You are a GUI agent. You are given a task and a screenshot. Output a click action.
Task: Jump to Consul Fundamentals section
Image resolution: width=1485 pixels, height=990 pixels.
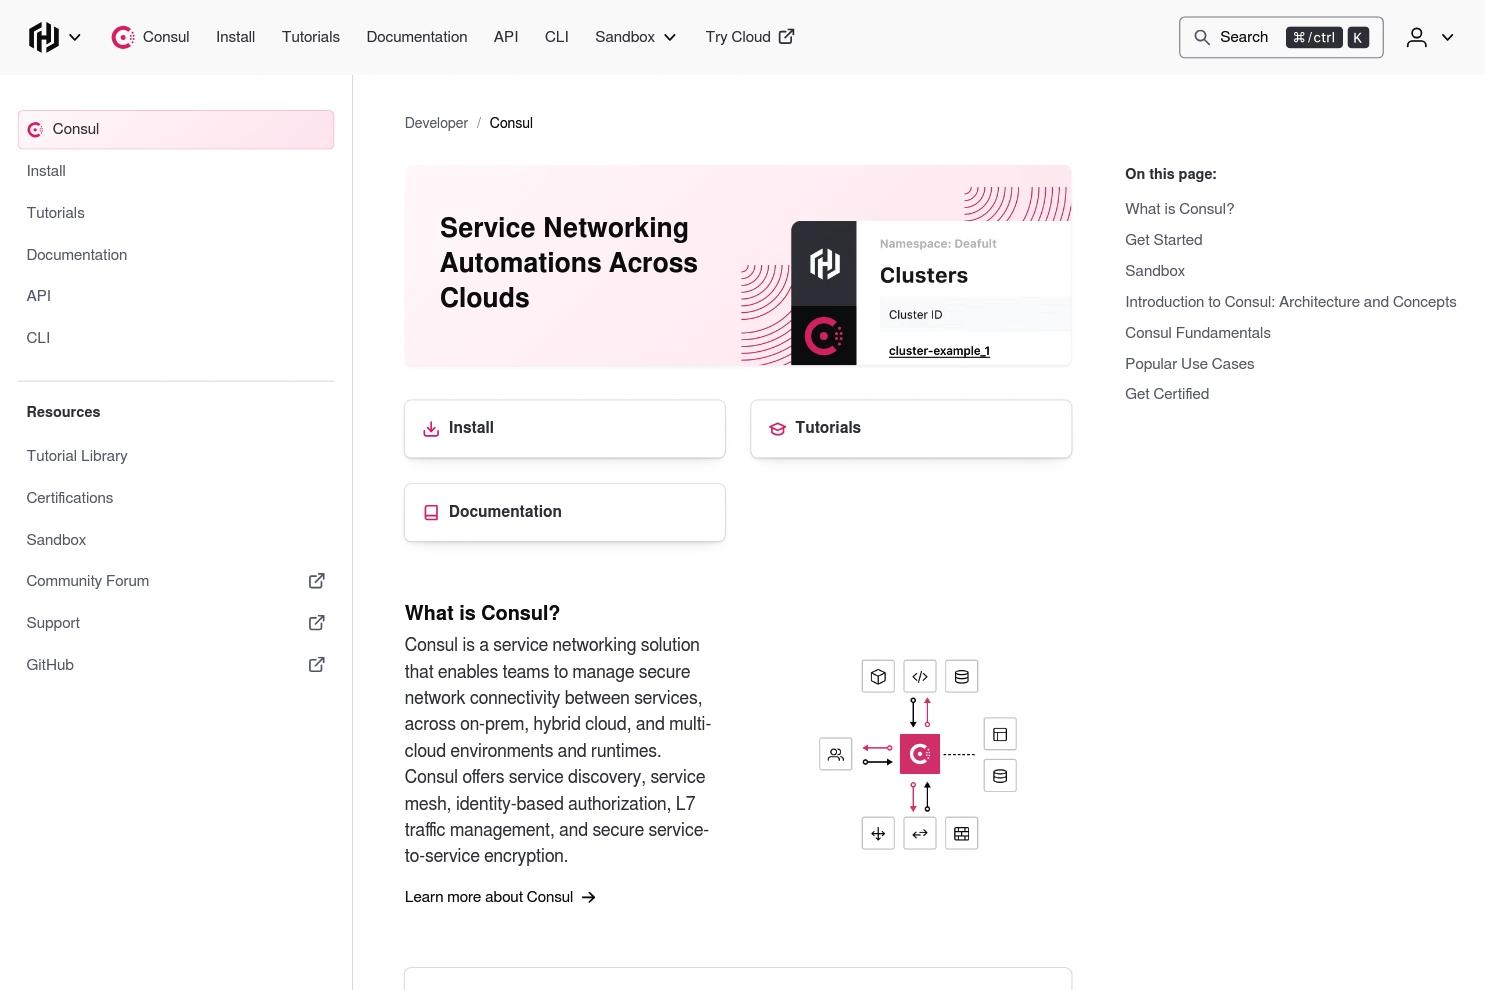(x=1198, y=333)
